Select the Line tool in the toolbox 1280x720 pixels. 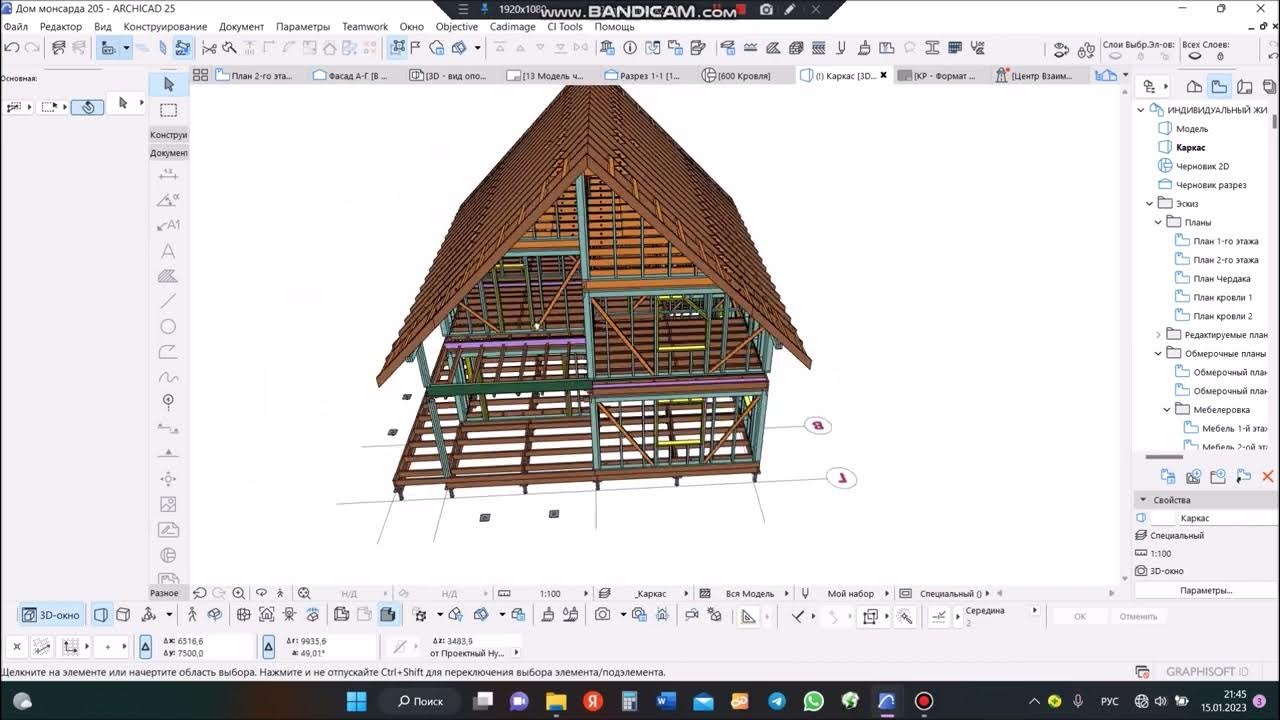tap(168, 301)
